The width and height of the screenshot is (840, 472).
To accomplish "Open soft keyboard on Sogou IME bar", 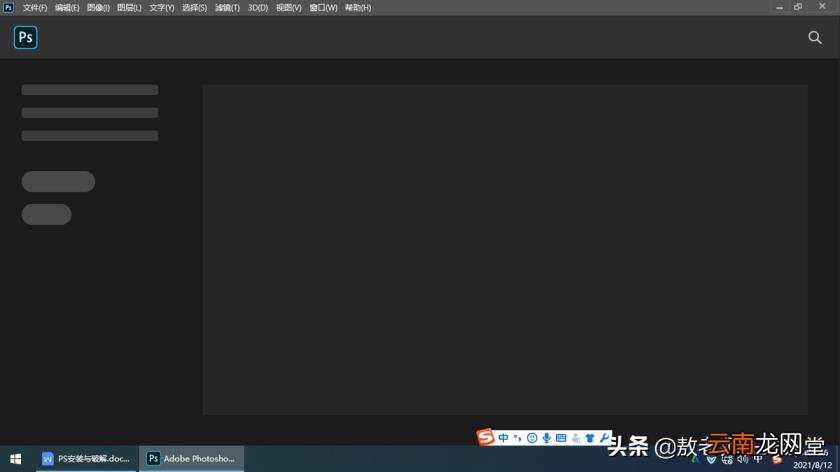I will [561, 438].
